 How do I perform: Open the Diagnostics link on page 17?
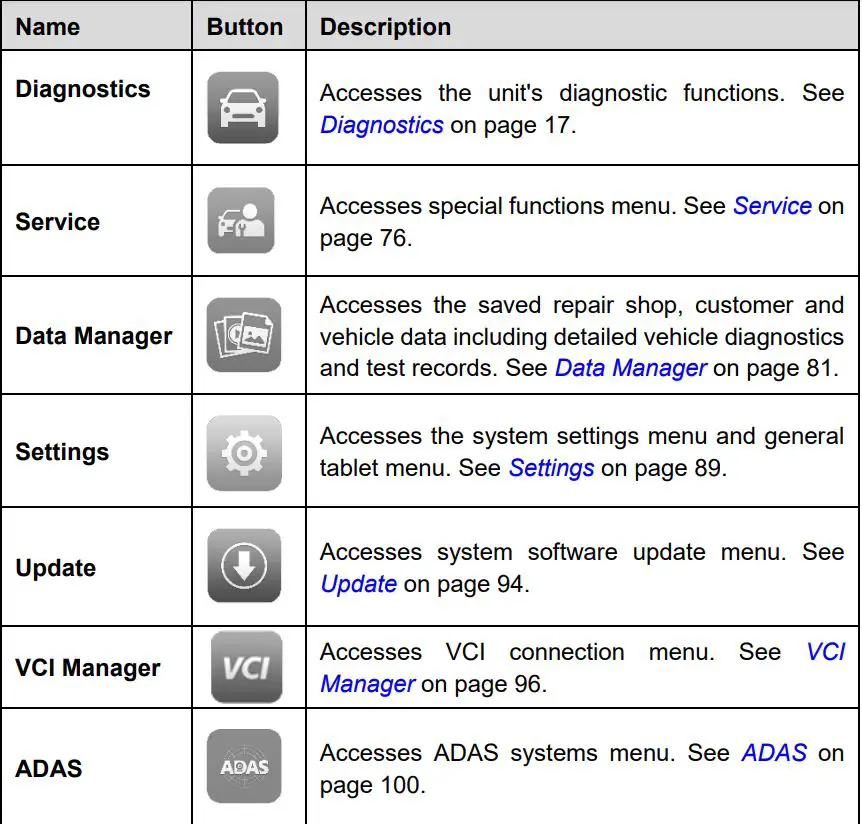tap(382, 125)
